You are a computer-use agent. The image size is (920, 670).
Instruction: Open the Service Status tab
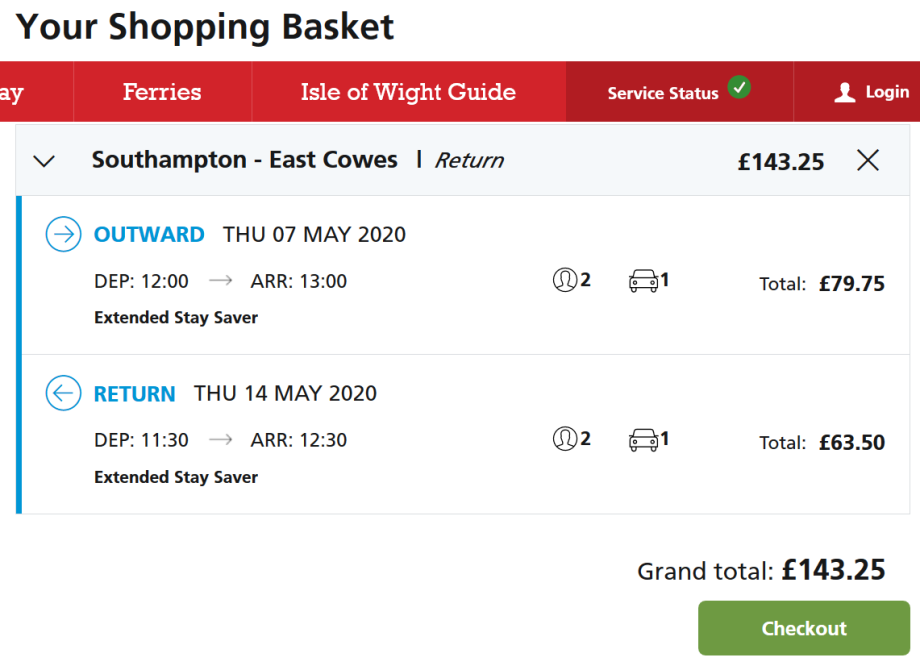(663, 93)
